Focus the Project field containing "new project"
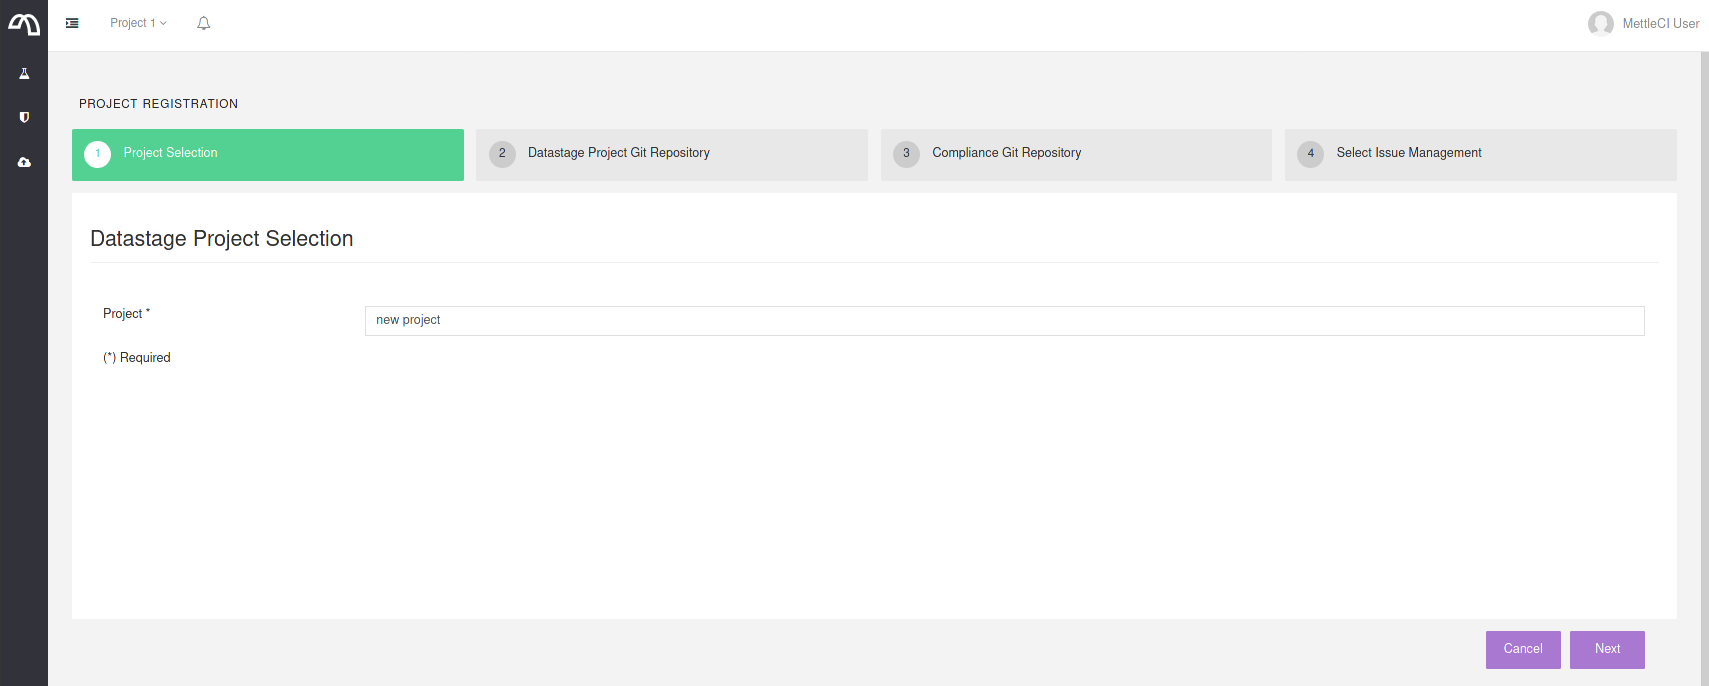1709x686 pixels. (x=1004, y=320)
